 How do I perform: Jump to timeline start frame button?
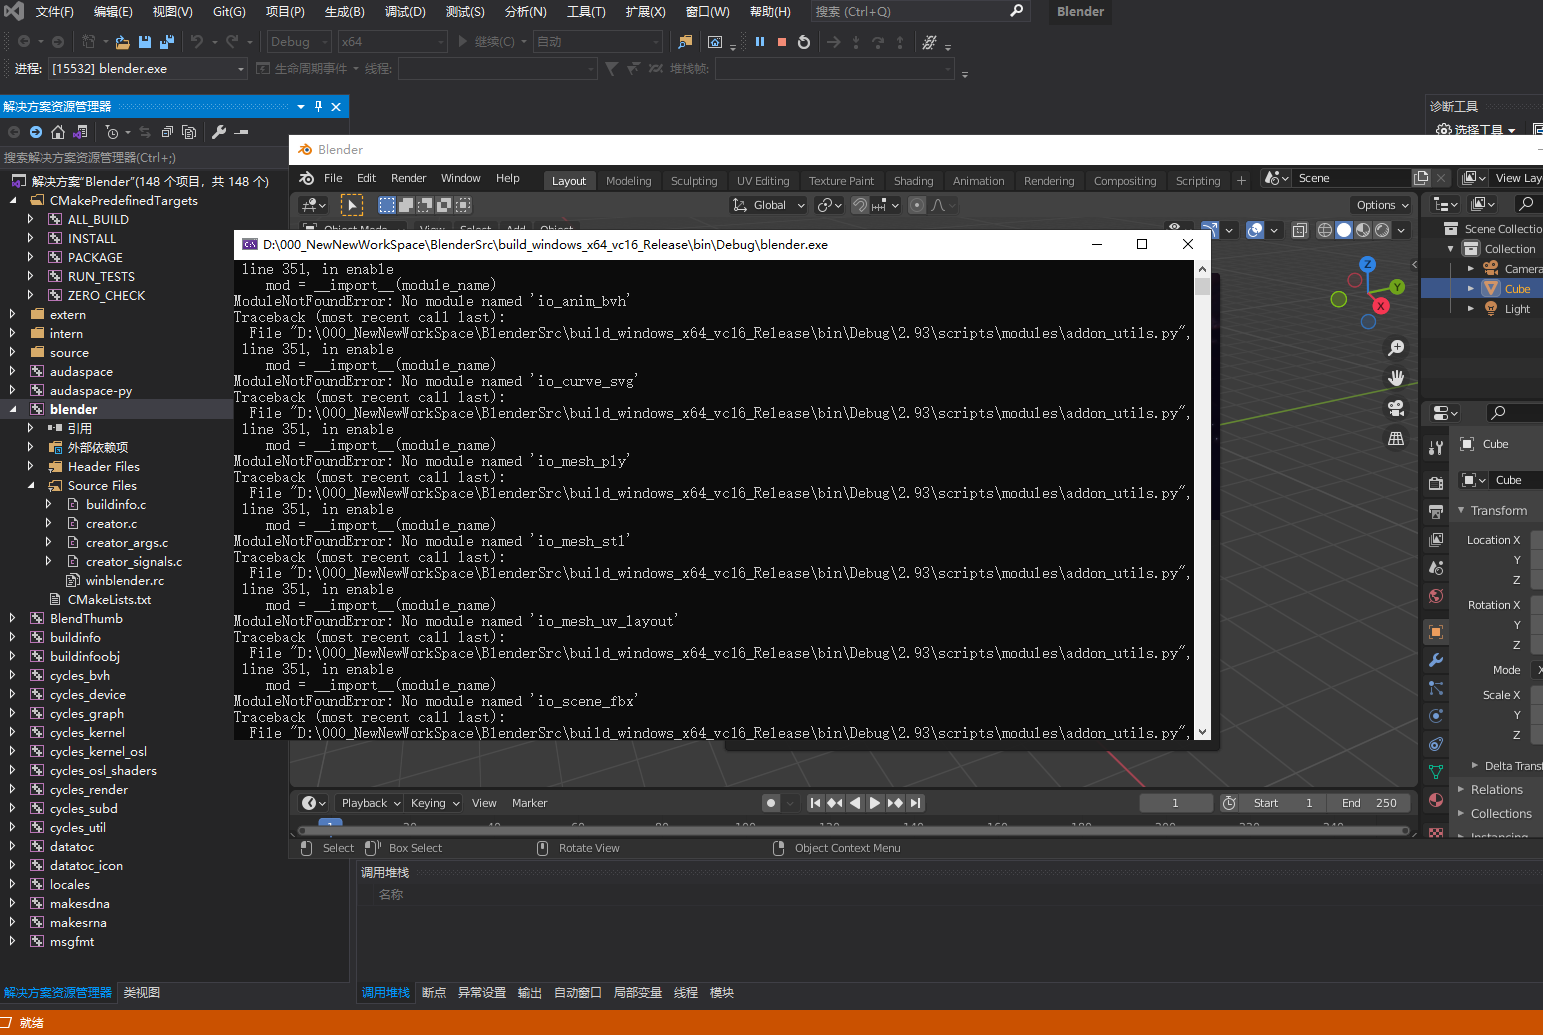(815, 803)
